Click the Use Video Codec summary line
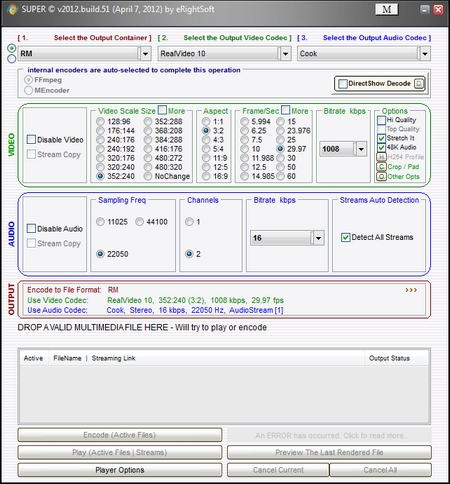450x484 pixels. point(155,300)
